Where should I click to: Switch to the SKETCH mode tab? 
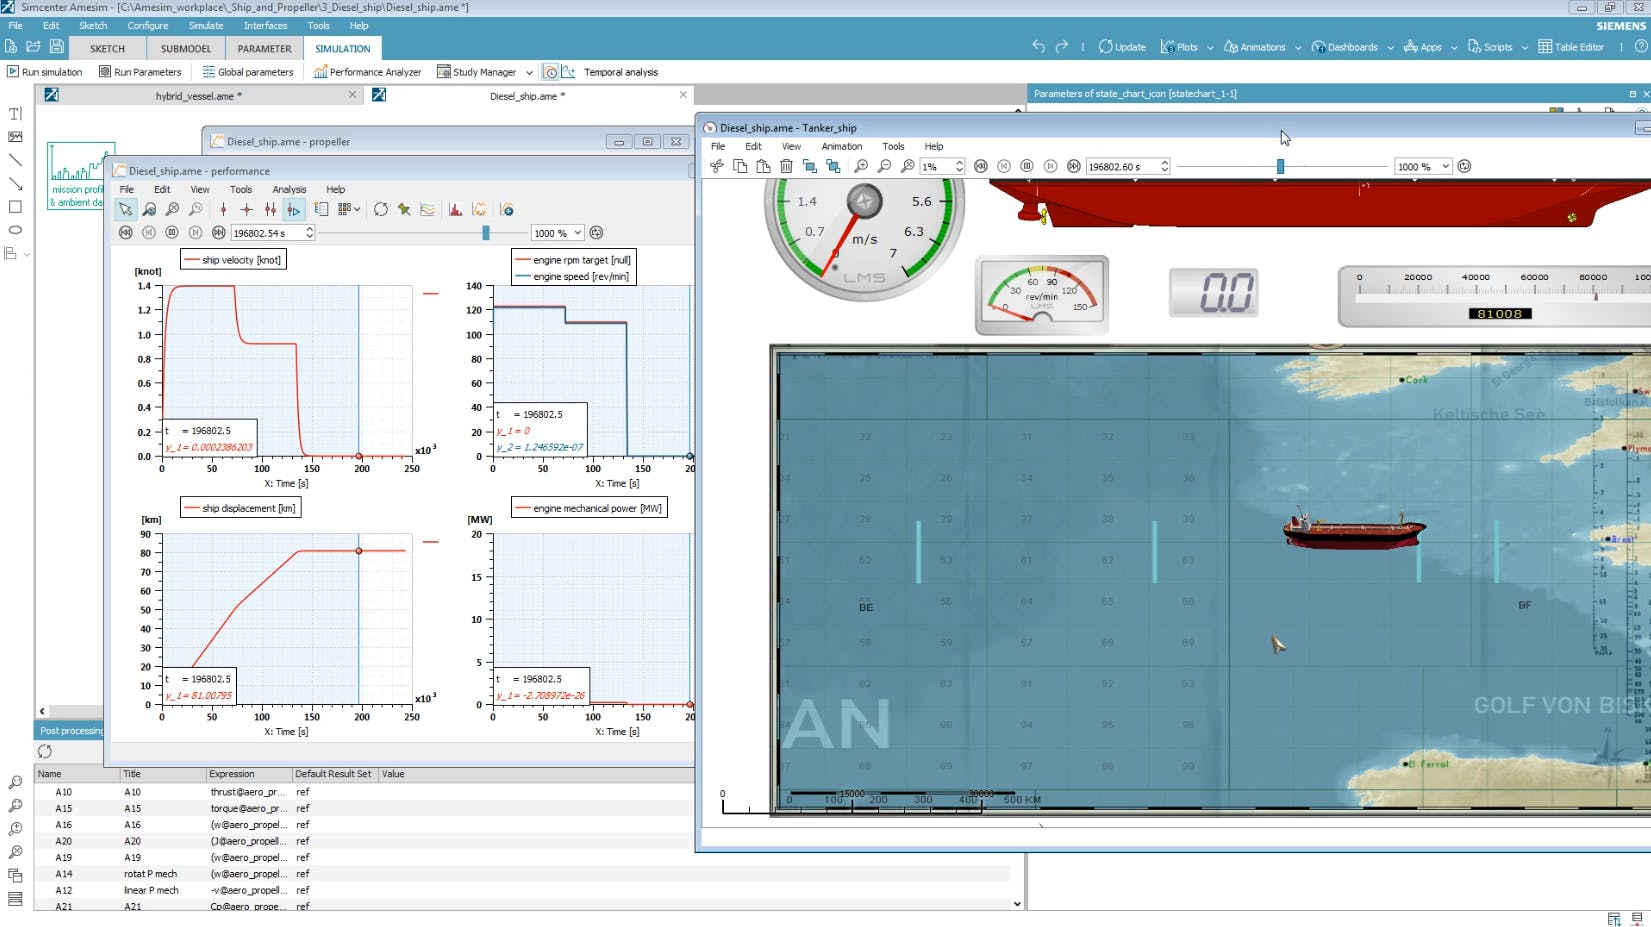point(107,48)
